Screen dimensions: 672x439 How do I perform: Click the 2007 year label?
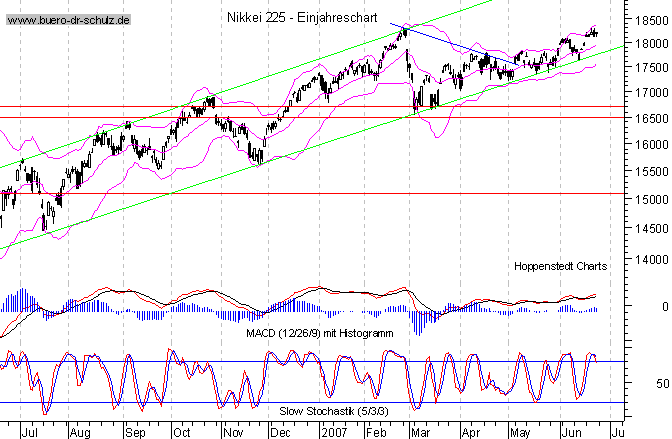point(334,432)
